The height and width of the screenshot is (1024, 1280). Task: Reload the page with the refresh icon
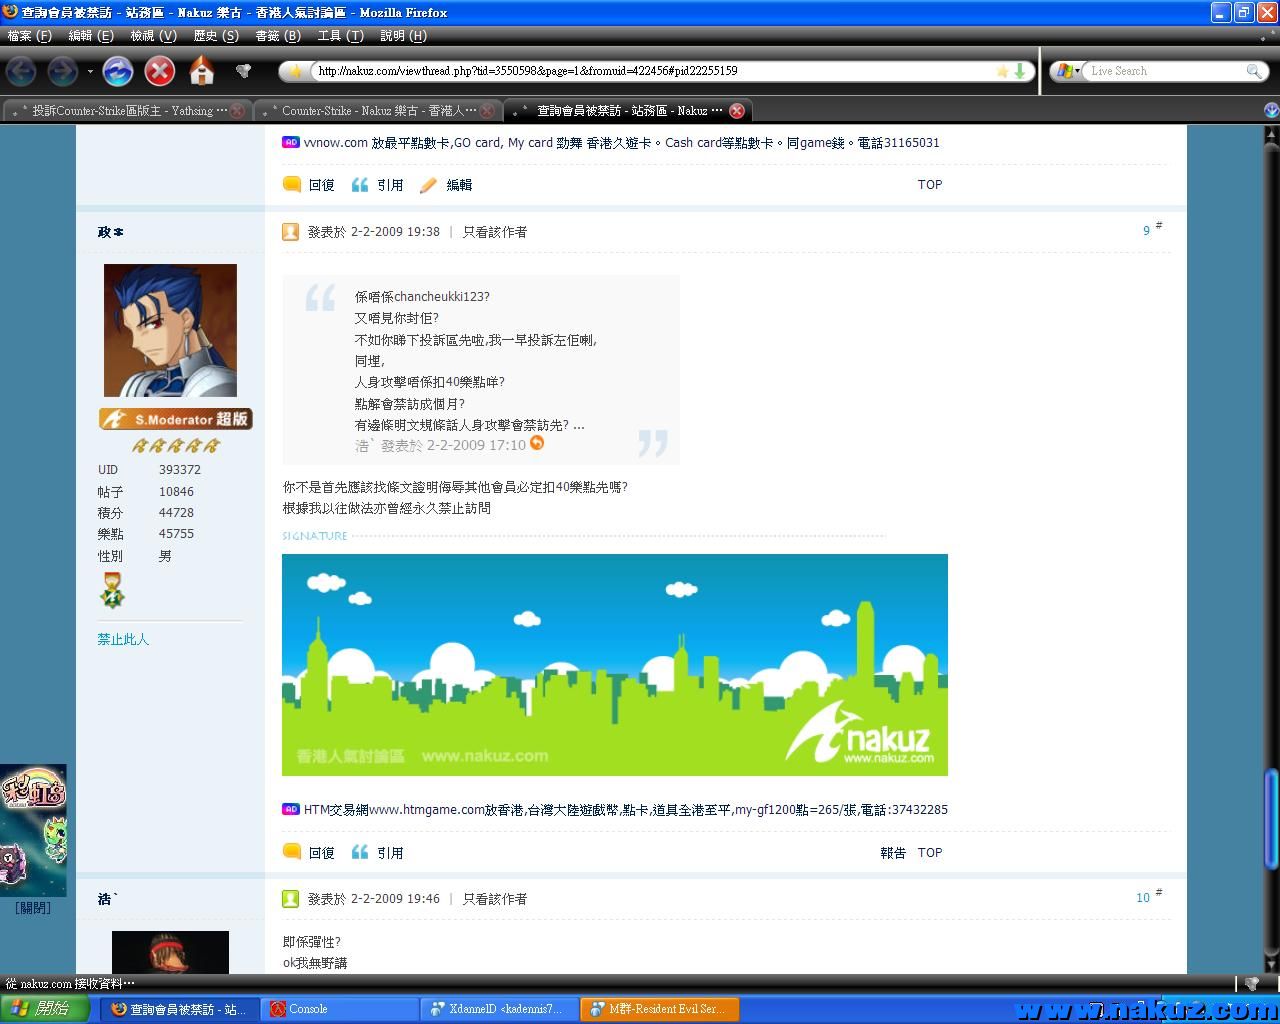tap(118, 71)
